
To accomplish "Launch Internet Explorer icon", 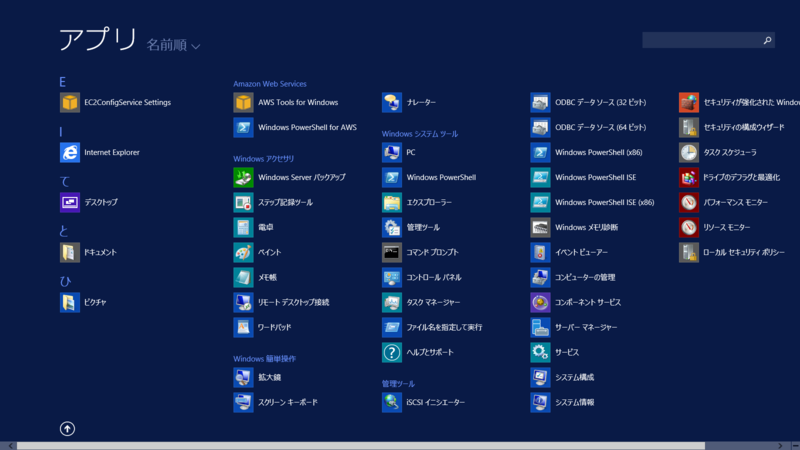I will point(70,153).
